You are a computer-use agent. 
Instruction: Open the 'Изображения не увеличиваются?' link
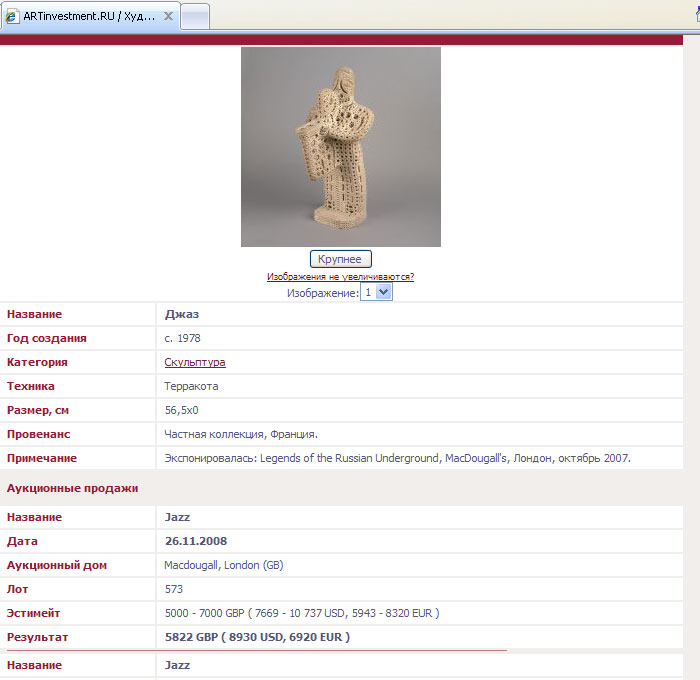340,277
